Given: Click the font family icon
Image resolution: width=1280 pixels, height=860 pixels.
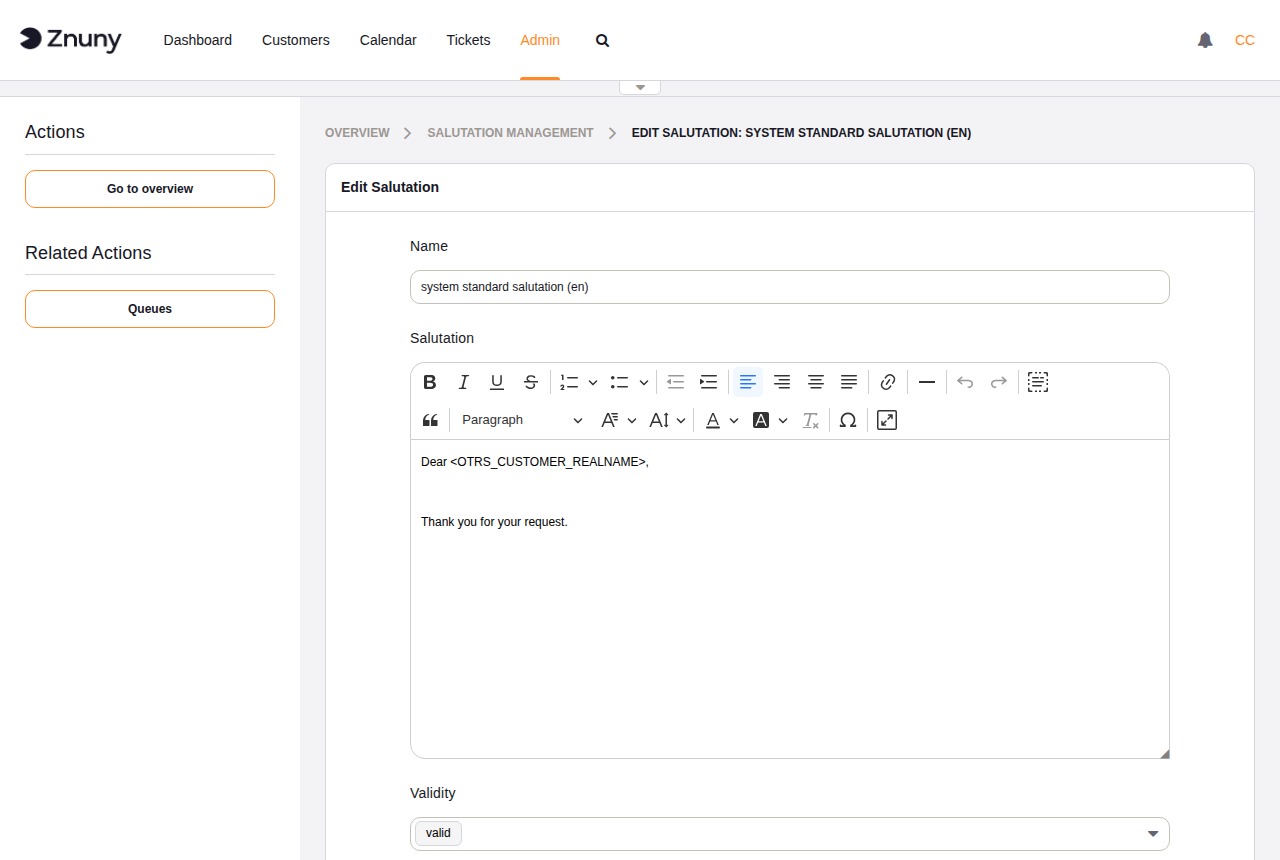Looking at the screenshot, I should (609, 420).
